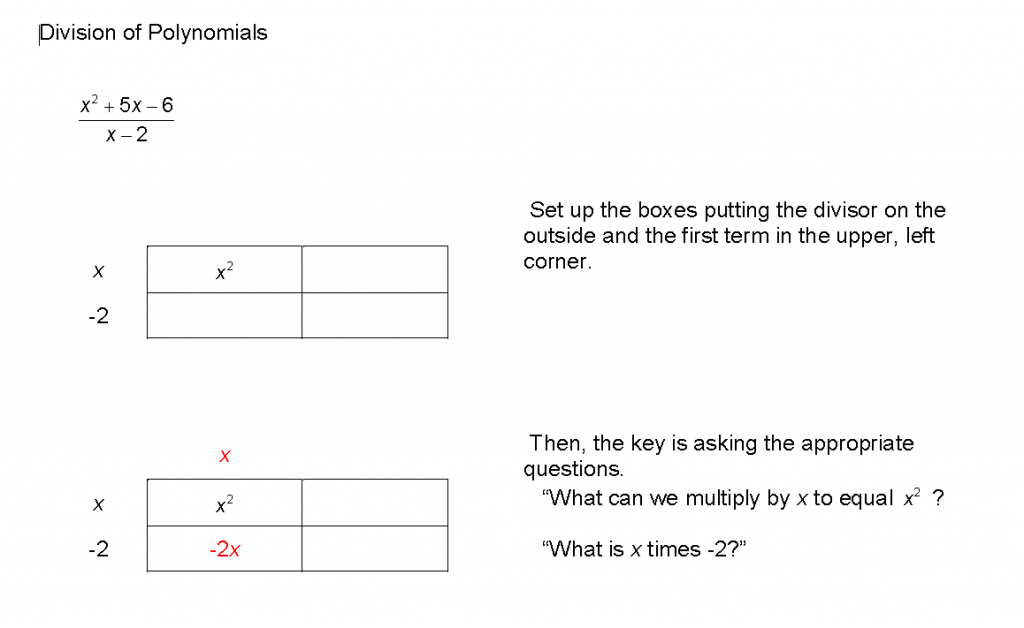Click the 'Set up the boxes' instruction paragraph

coord(735,236)
